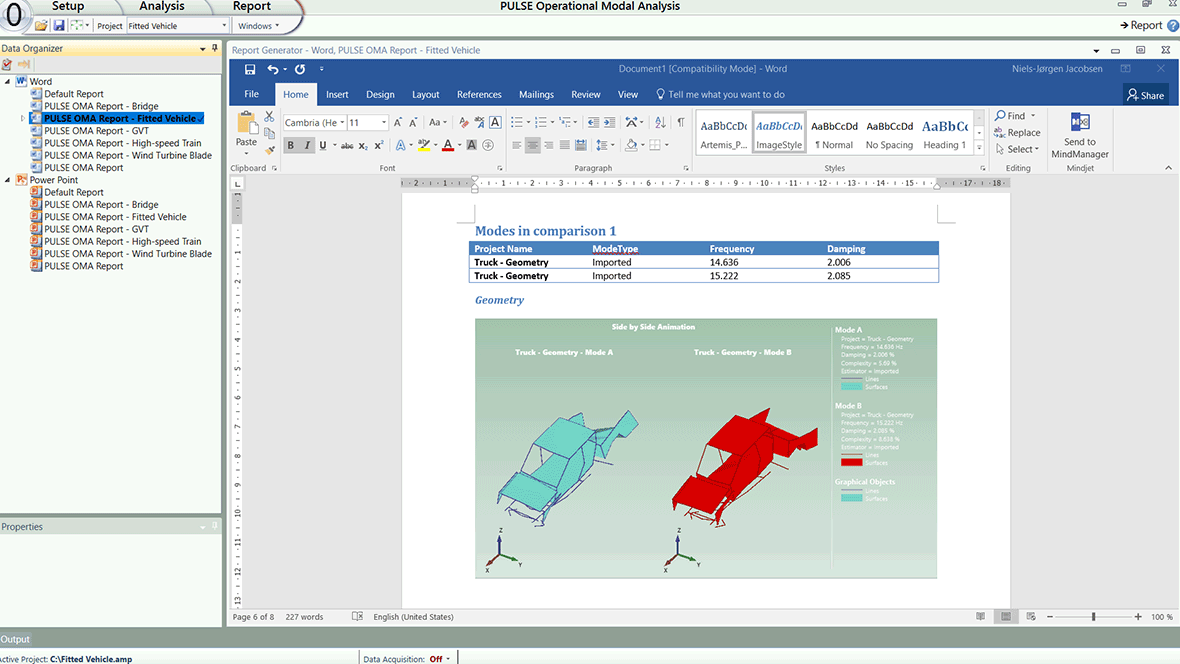The height and width of the screenshot is (664, 1180).
Task: Toggle Italic formatting
Action: (x=307, y=146)
